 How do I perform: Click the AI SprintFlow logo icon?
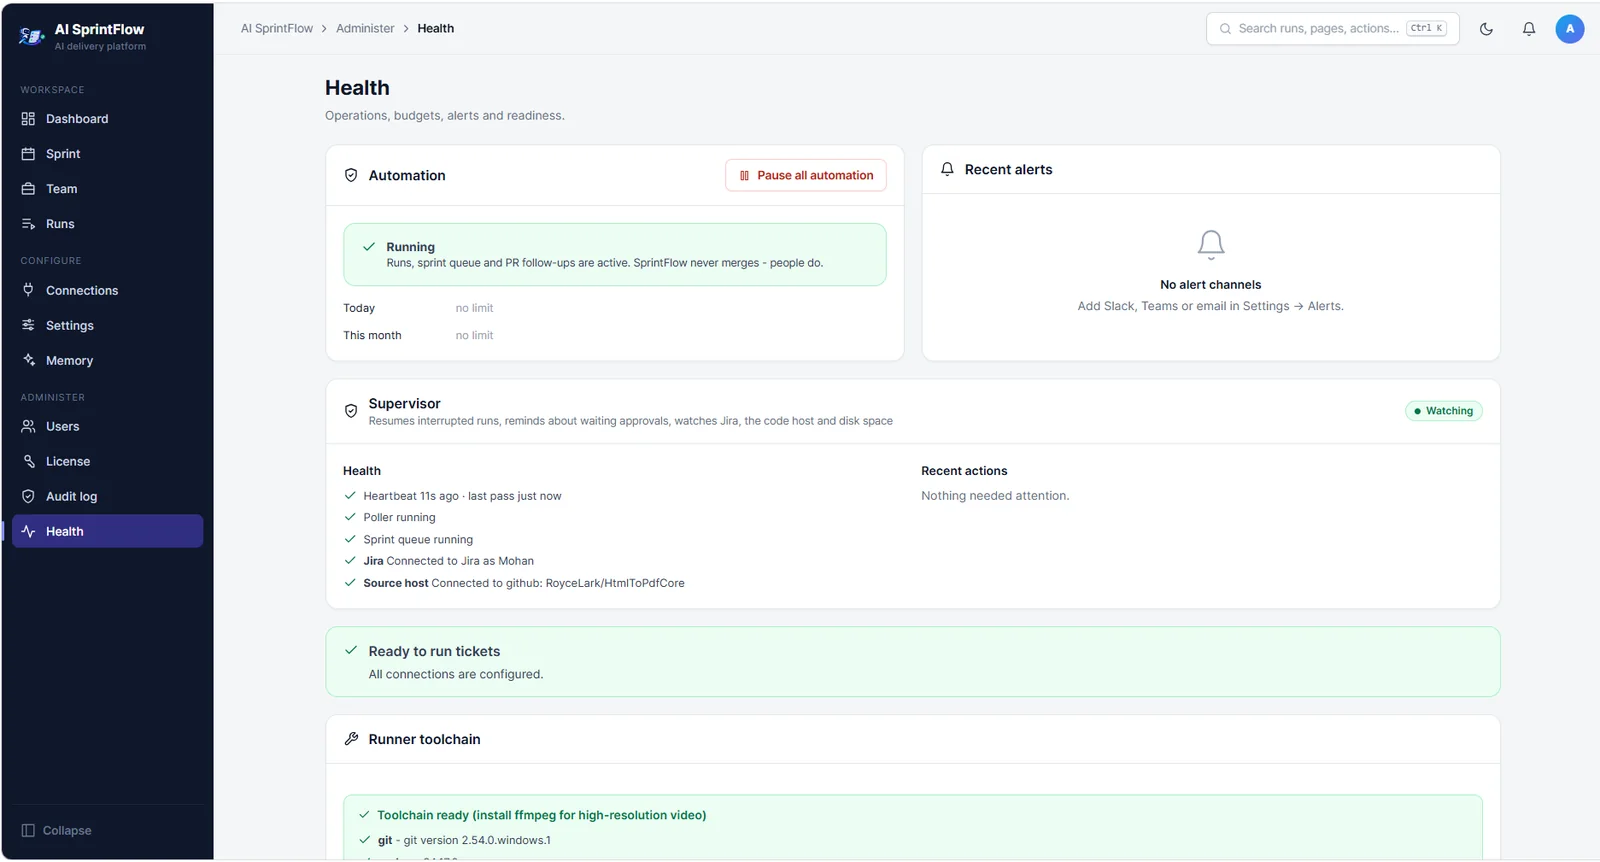(31, 37)
